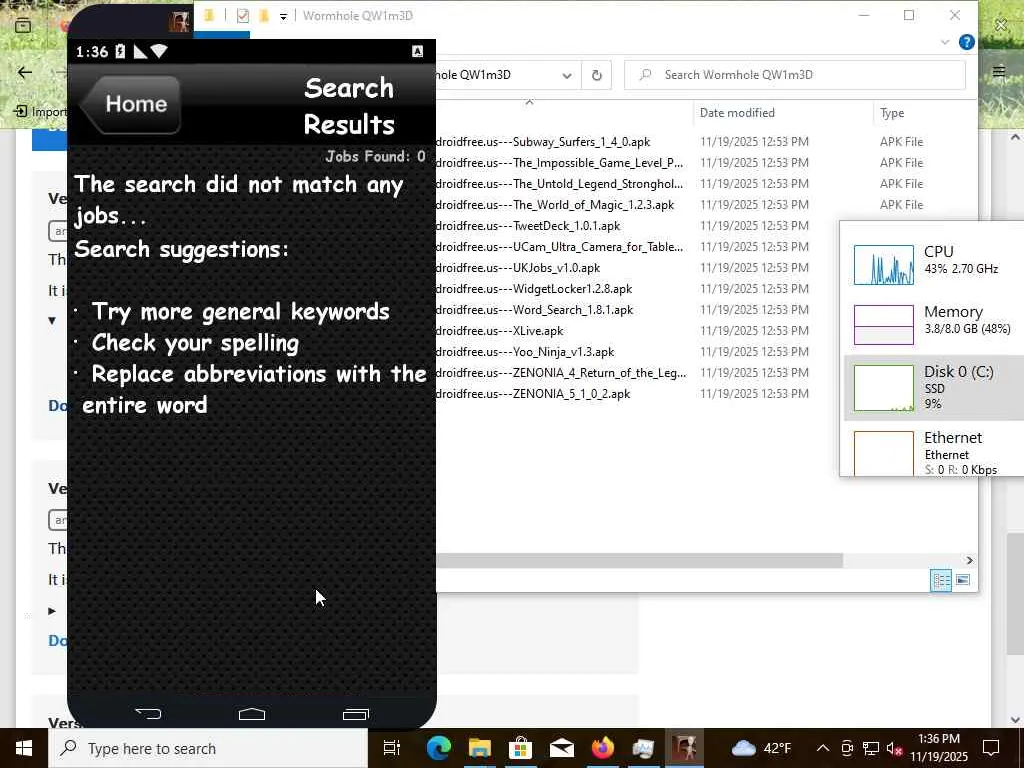Screen dimensions: 1024x768
Task: Open the CPU performance graph
Action: 884,264
